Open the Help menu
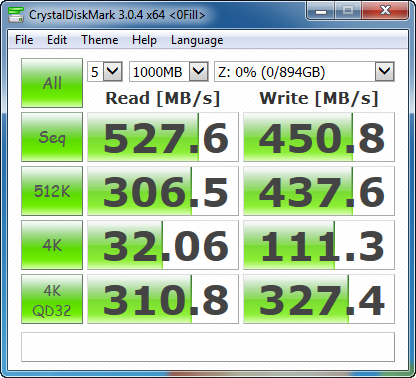The image size is (416, 378). click(144, 40)
